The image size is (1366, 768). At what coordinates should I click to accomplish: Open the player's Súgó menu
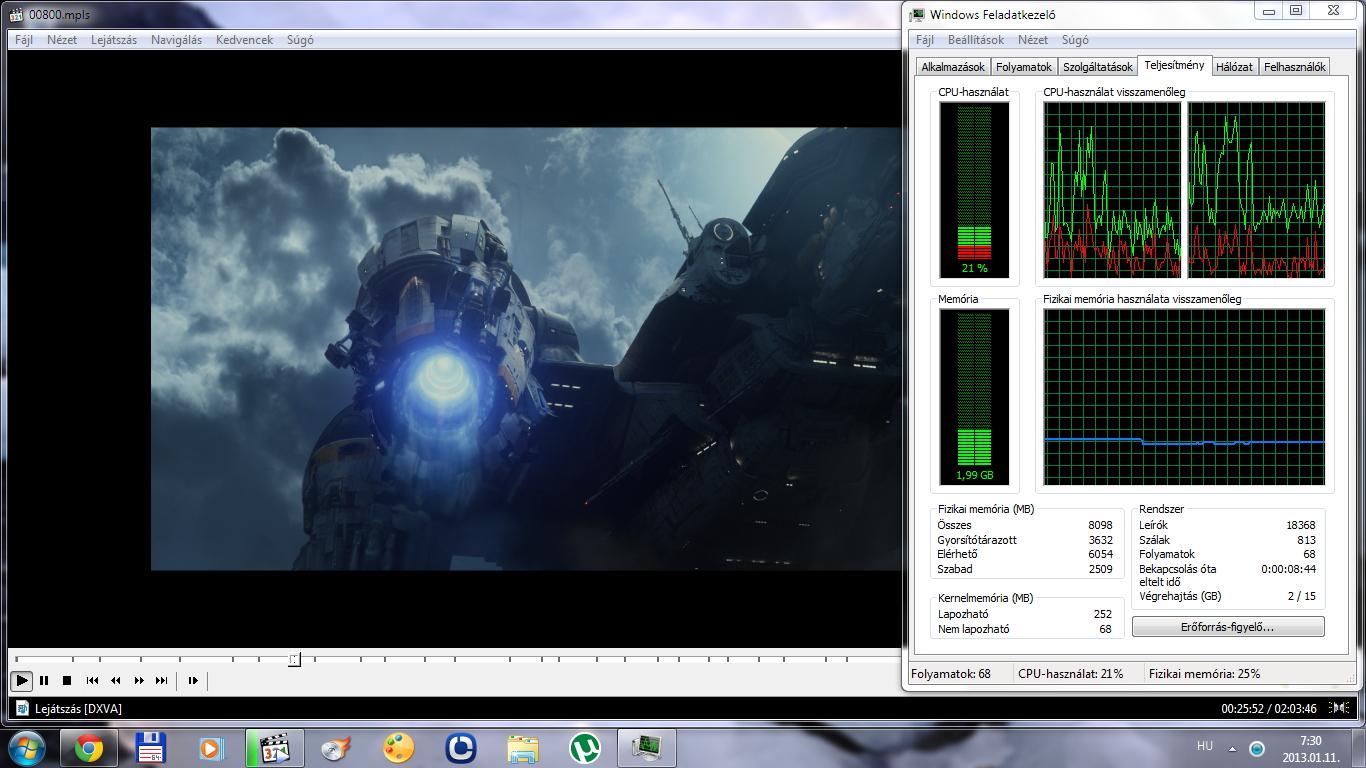tap(300, 40)
